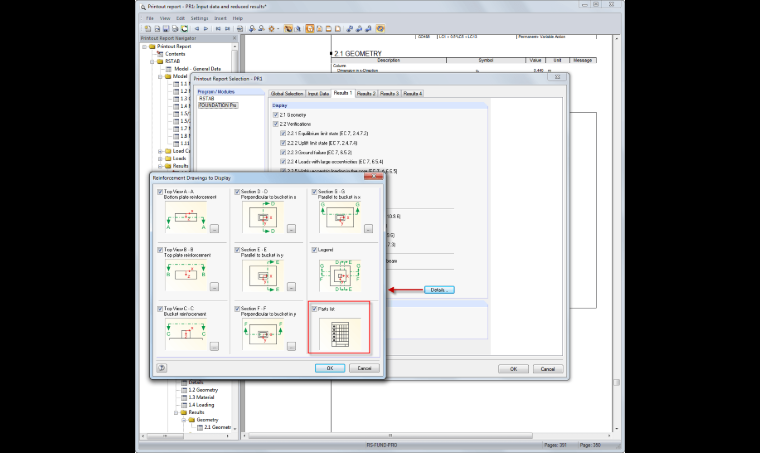This screenshot has height=453, width=760.
Task: Click the save icon in the main toolbar
Action: tap(166, 29)
